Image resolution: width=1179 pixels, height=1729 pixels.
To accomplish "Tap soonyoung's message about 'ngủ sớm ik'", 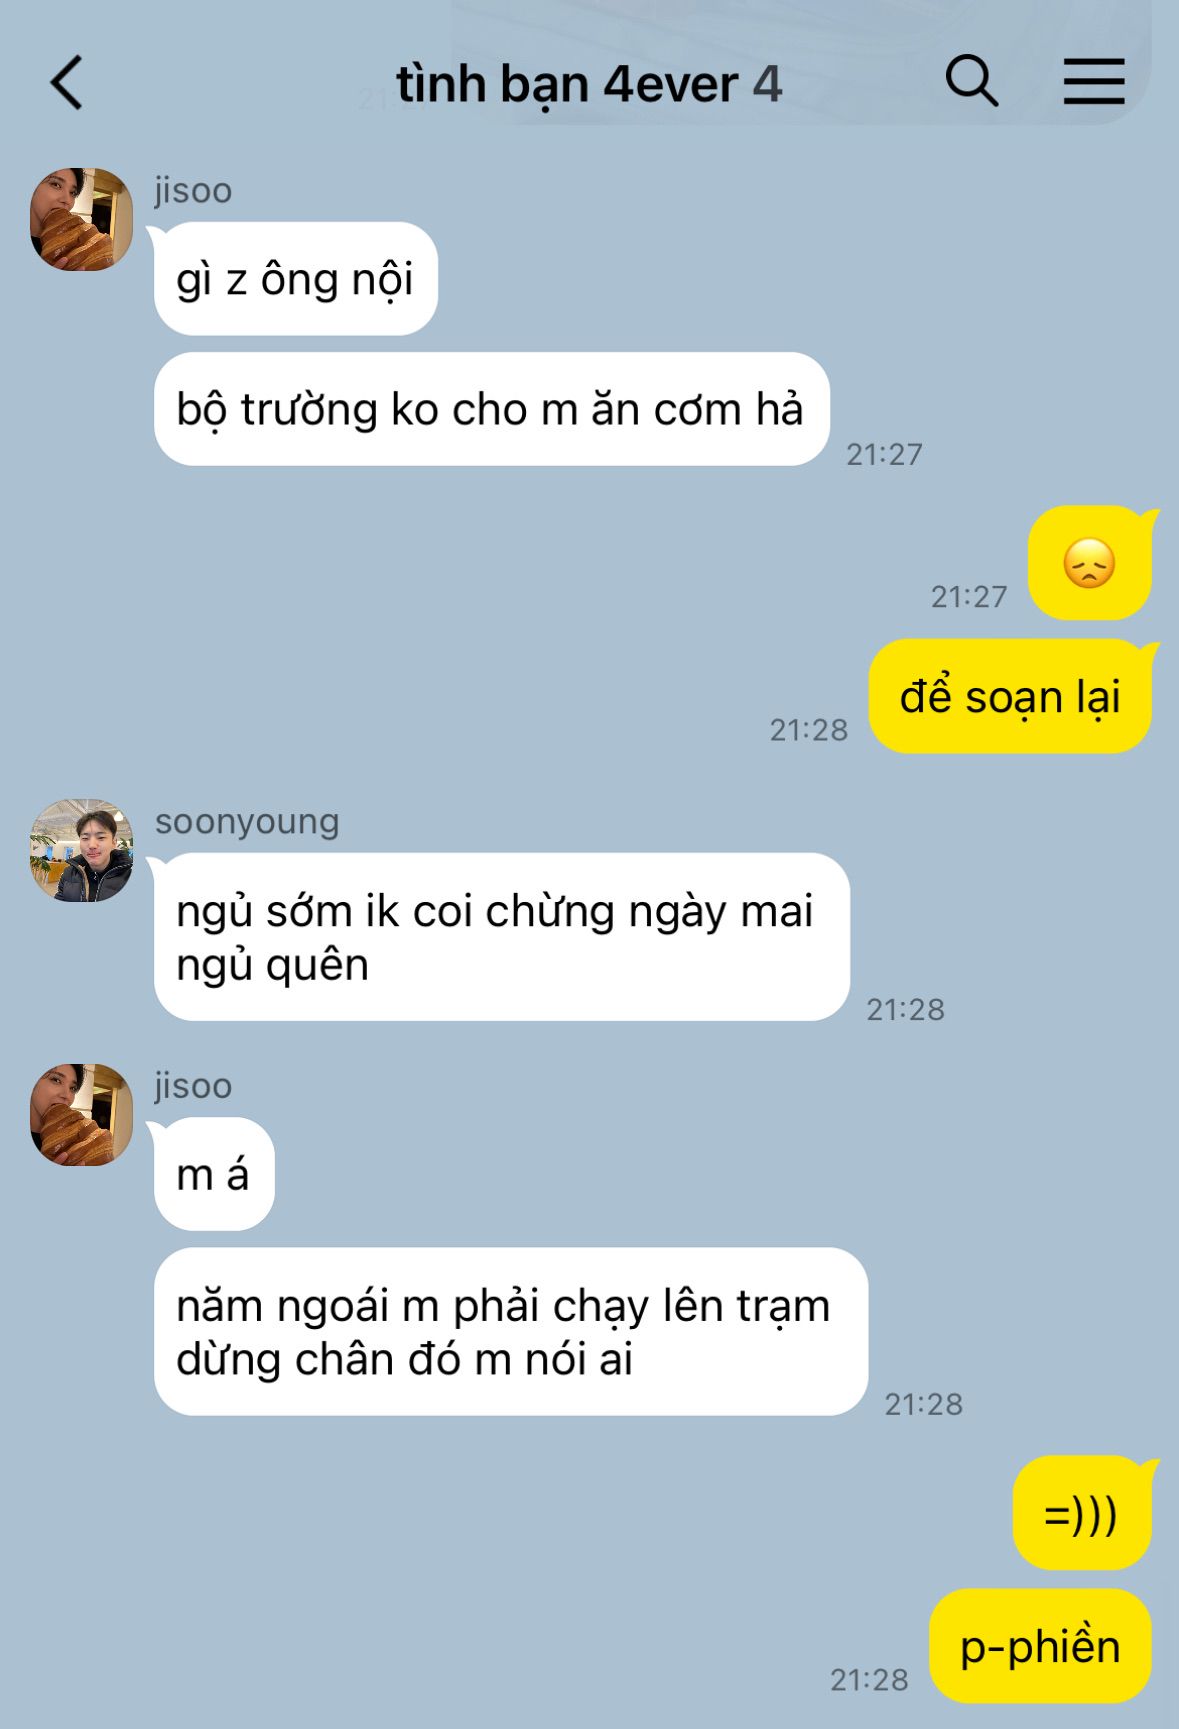I will tap(501, 937).
